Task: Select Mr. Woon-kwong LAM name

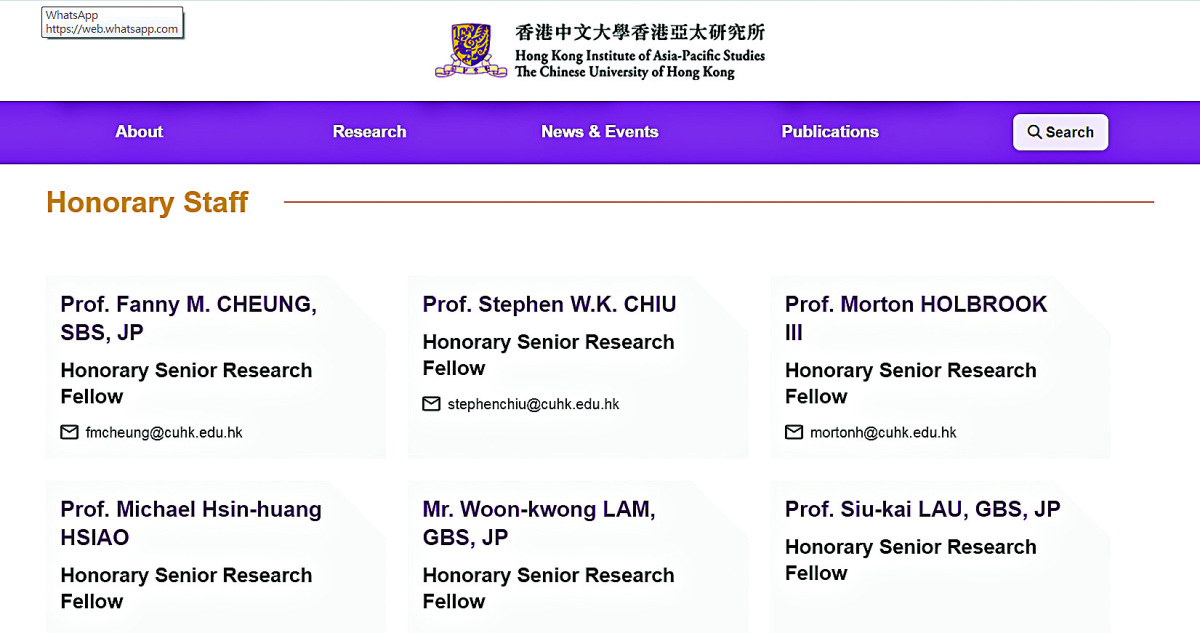Action: click(x=539, y=523)
